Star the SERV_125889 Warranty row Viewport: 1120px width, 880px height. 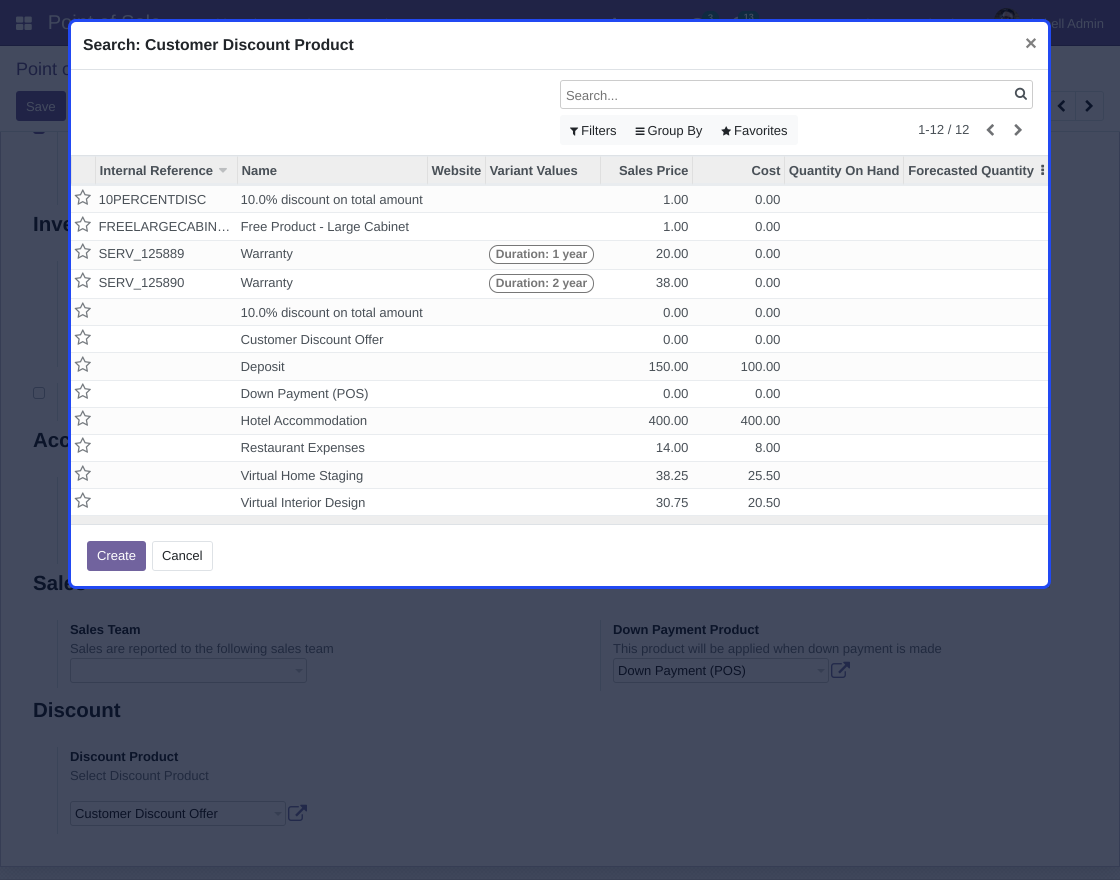coord(83,252)
